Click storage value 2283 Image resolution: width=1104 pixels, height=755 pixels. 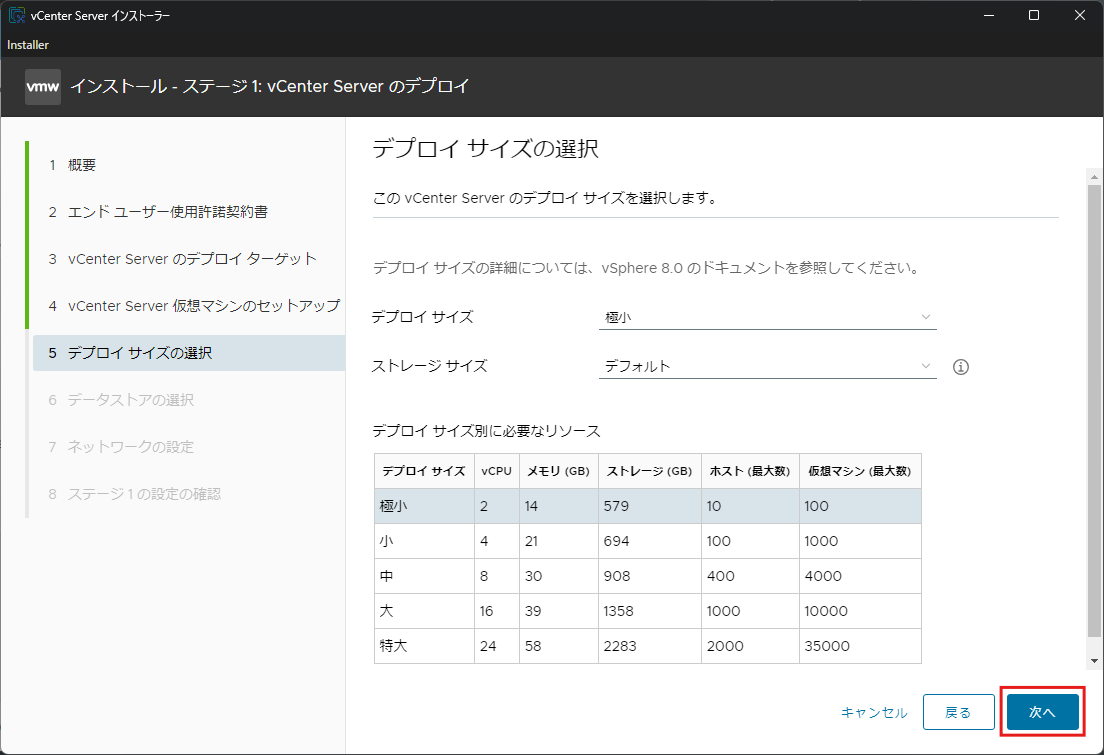click(620, 646)
